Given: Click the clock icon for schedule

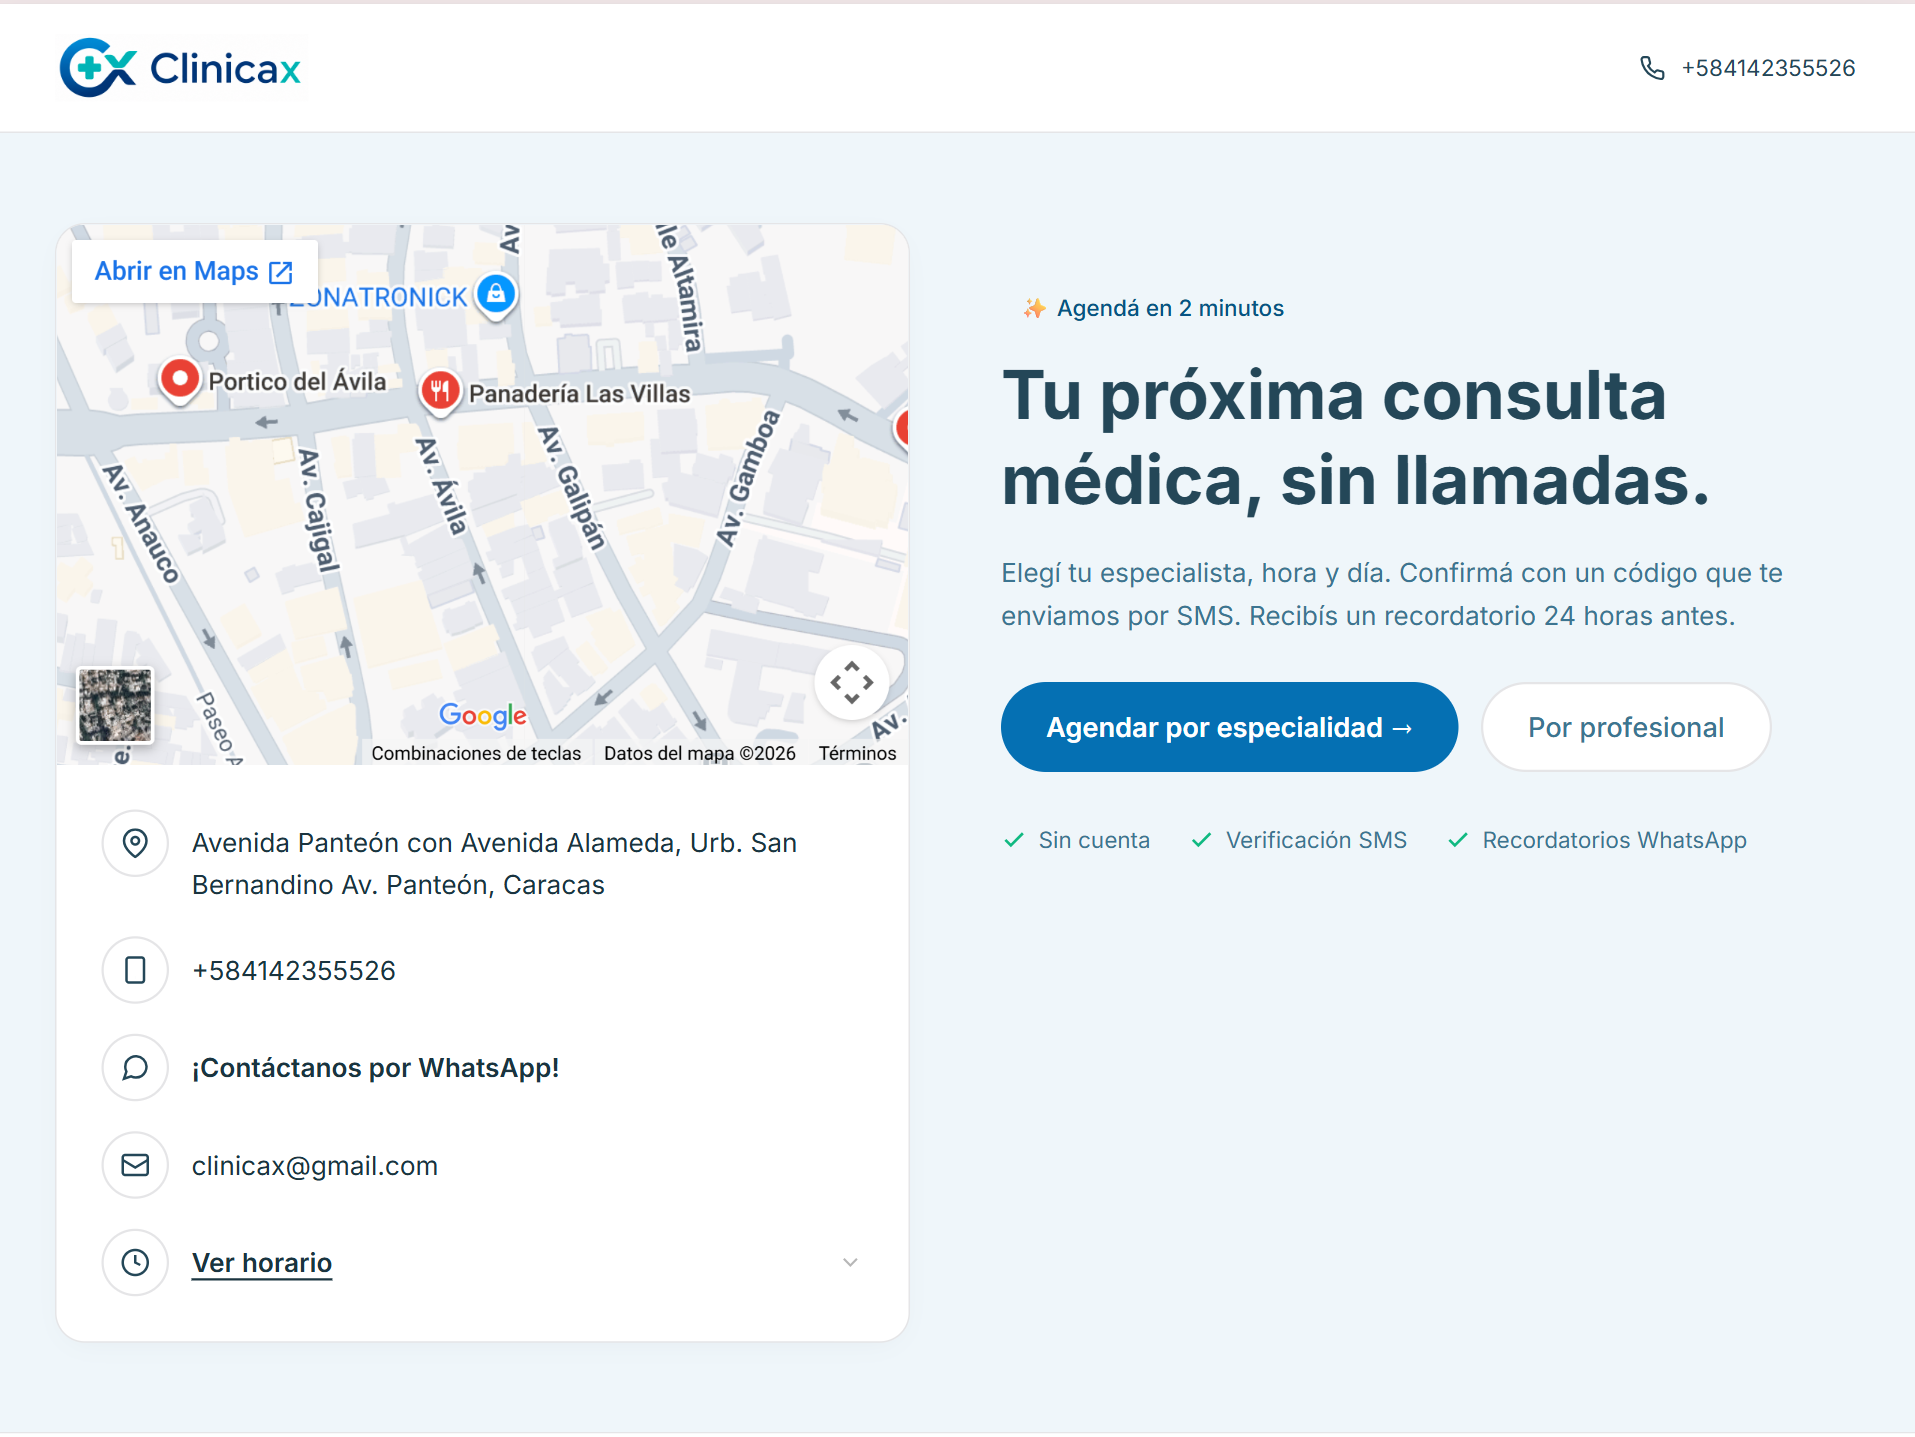Looking at the screenshot, I should tap(135, 1262).
